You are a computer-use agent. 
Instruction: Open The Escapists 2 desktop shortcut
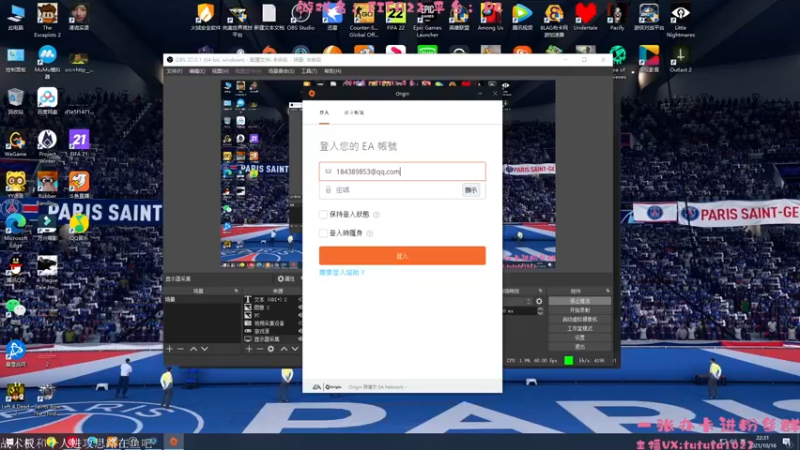point(47,19)
